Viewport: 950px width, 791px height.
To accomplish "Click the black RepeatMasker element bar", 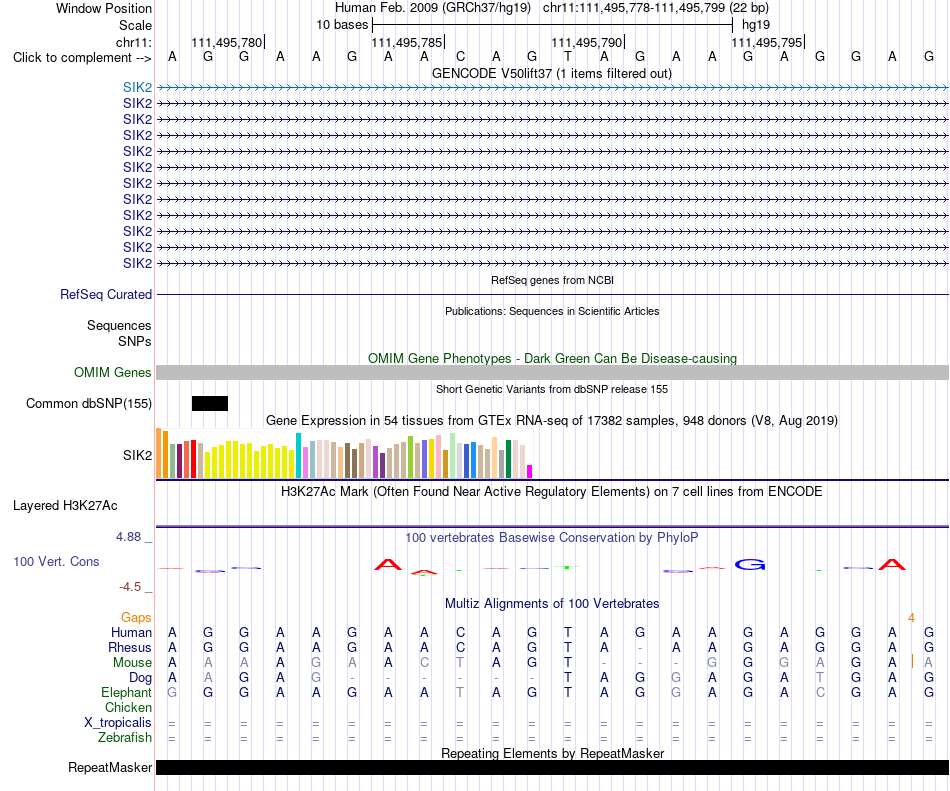I will point(552,767).
